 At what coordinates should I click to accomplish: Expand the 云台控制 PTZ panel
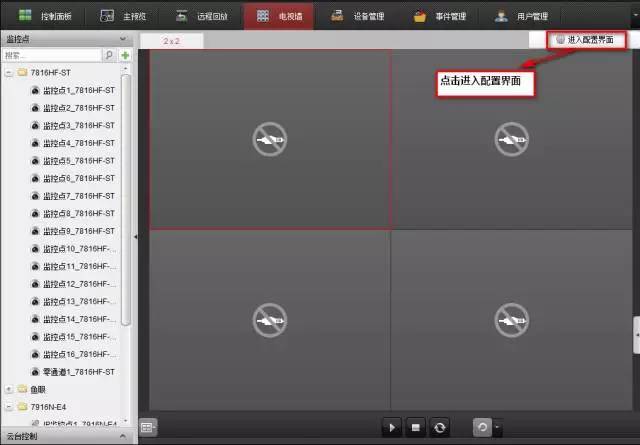122,436
